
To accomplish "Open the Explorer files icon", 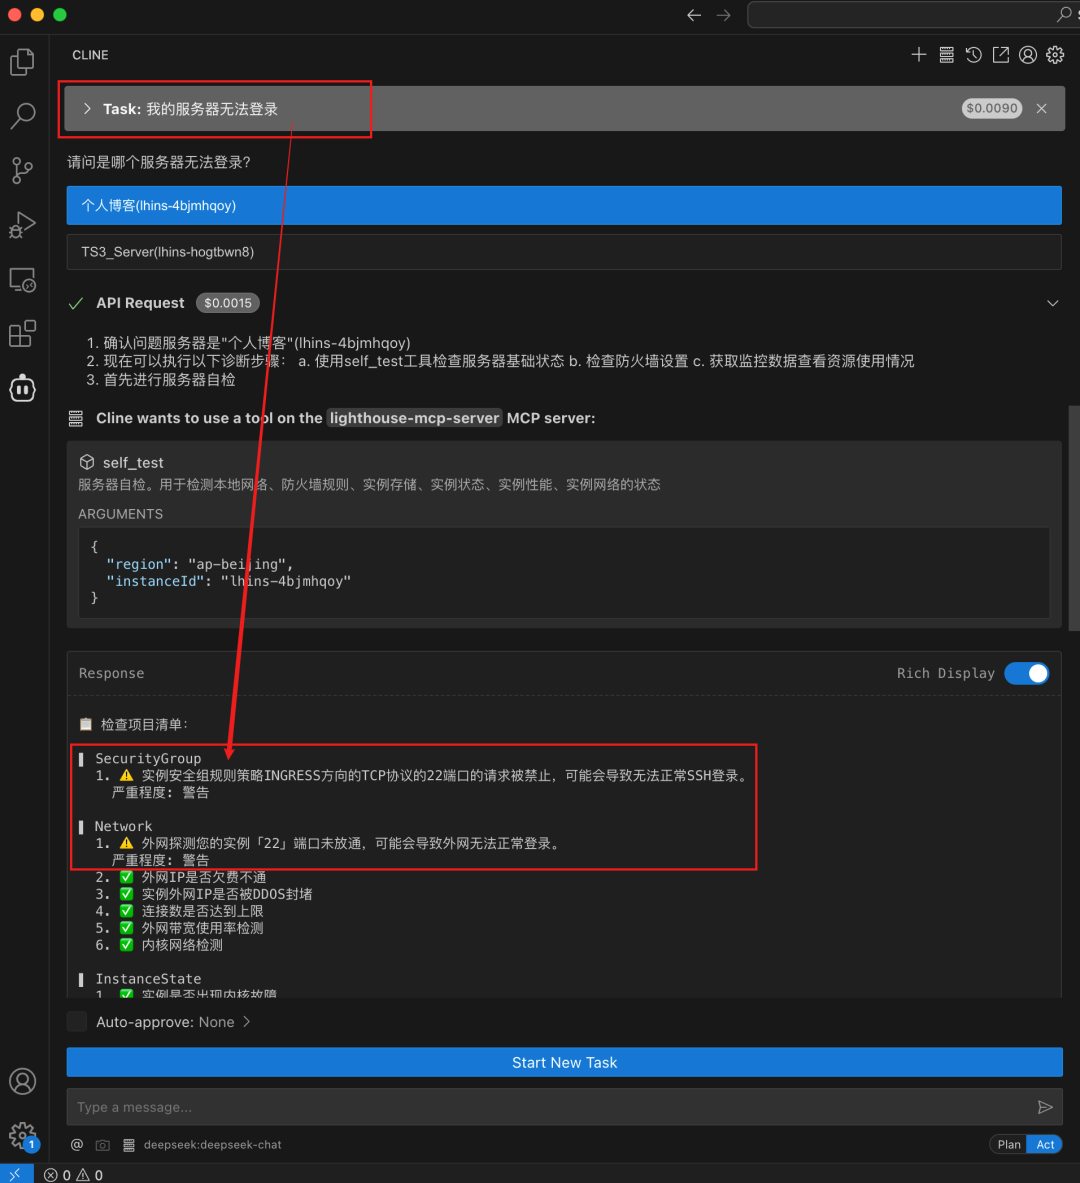I will click(23, 62).
